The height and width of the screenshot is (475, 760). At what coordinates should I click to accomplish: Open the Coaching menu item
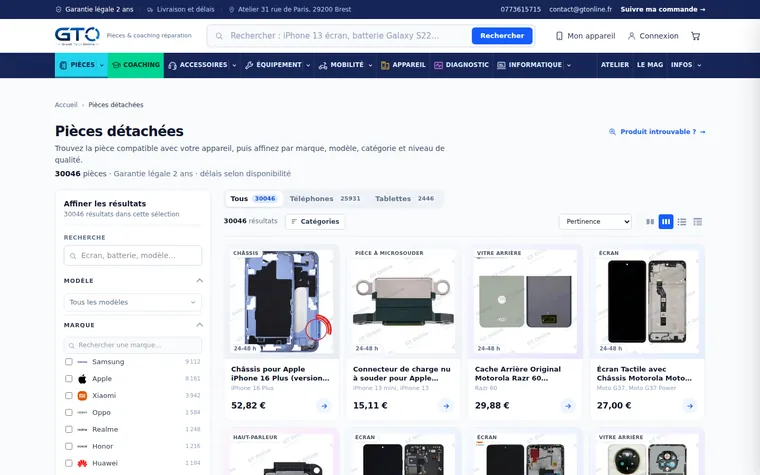point(136,65)
